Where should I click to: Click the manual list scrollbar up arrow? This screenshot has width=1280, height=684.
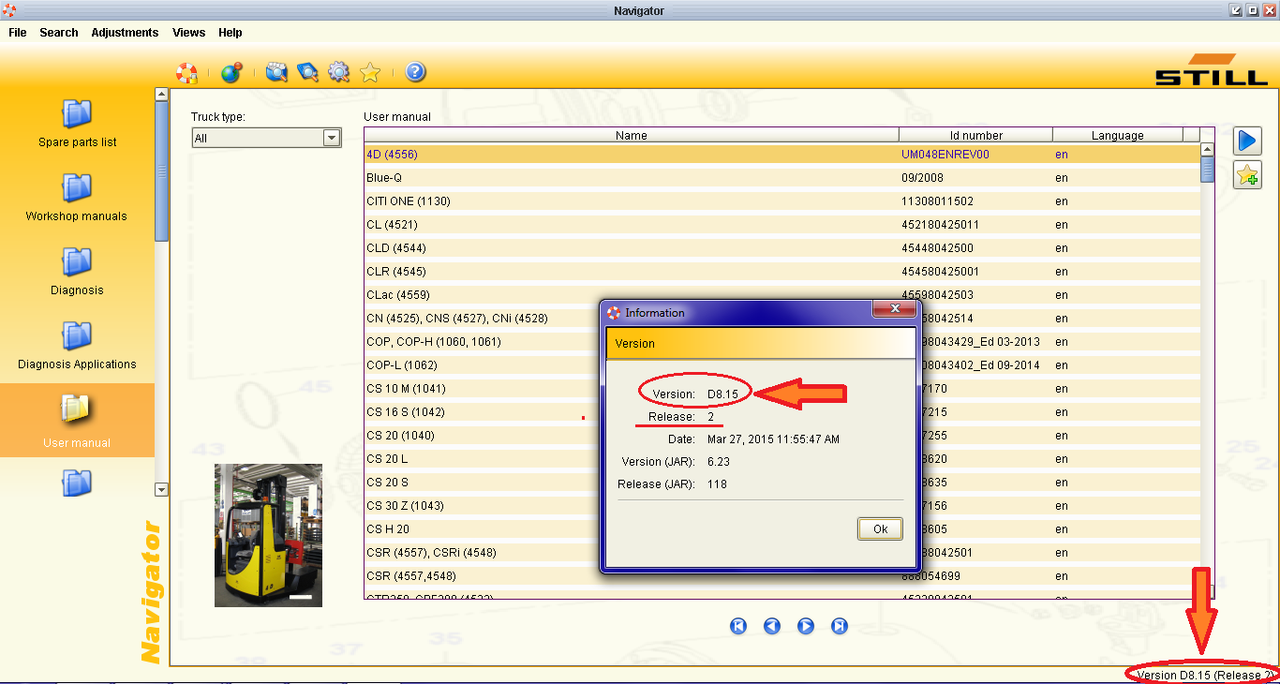(x=1207, y=149)
